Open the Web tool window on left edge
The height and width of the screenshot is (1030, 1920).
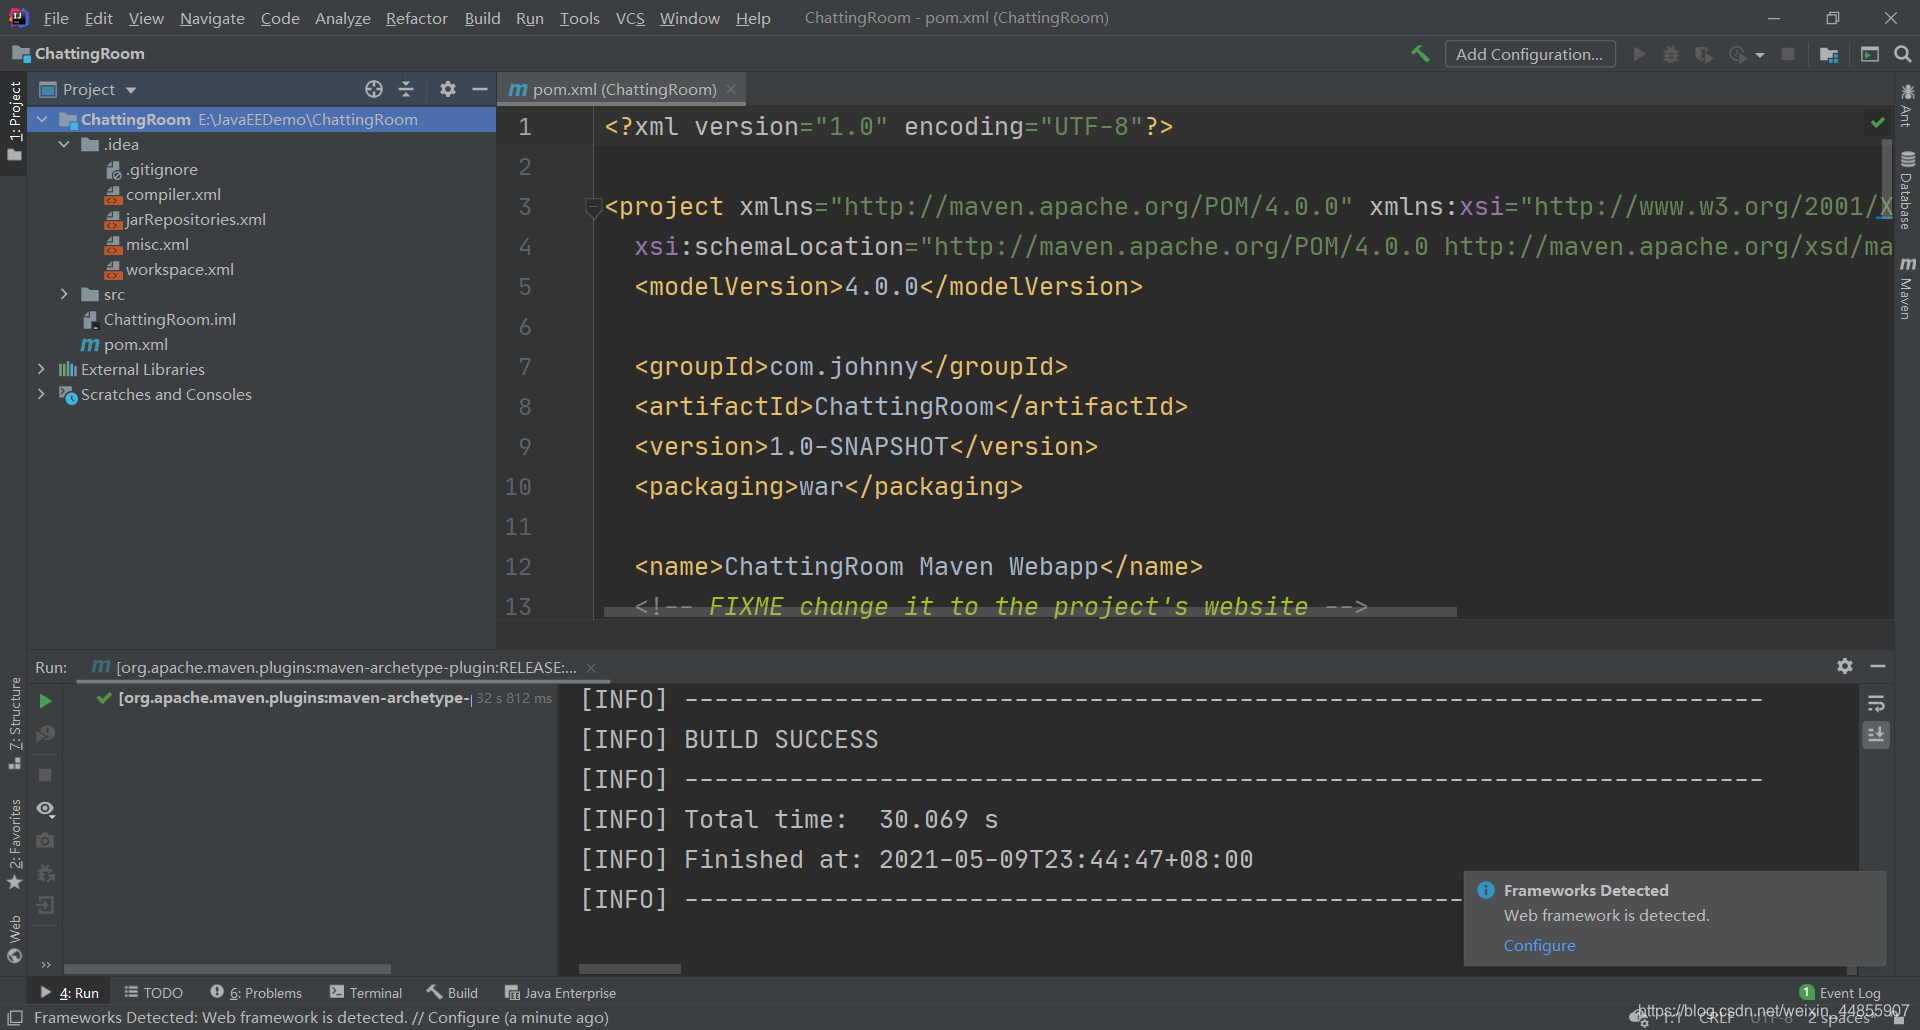15,939
